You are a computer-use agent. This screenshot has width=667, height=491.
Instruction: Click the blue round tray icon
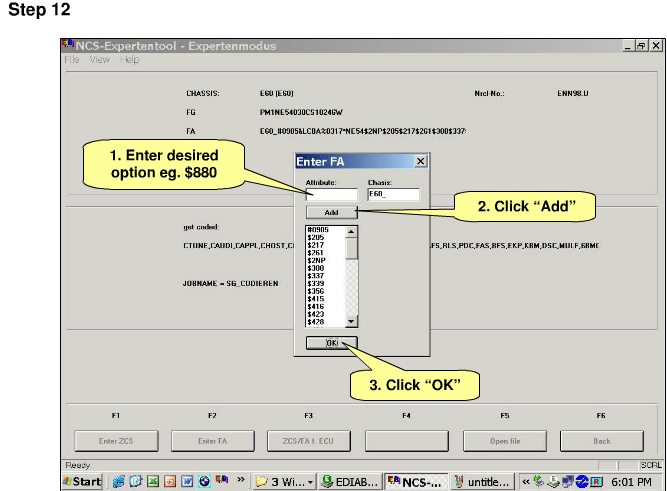pos(581,482)
